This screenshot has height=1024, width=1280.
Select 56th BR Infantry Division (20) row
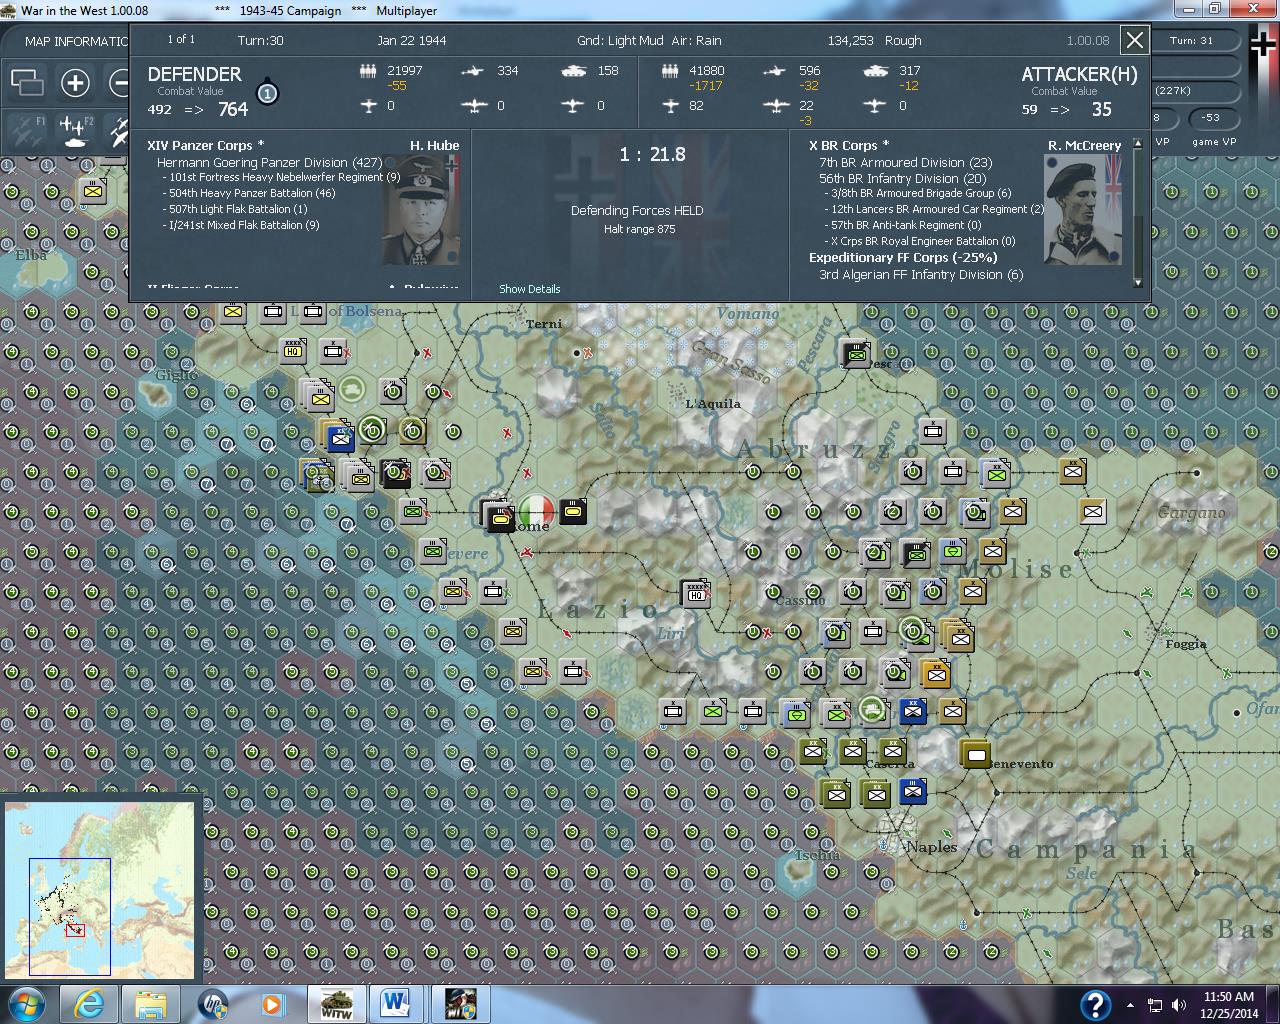902,178
